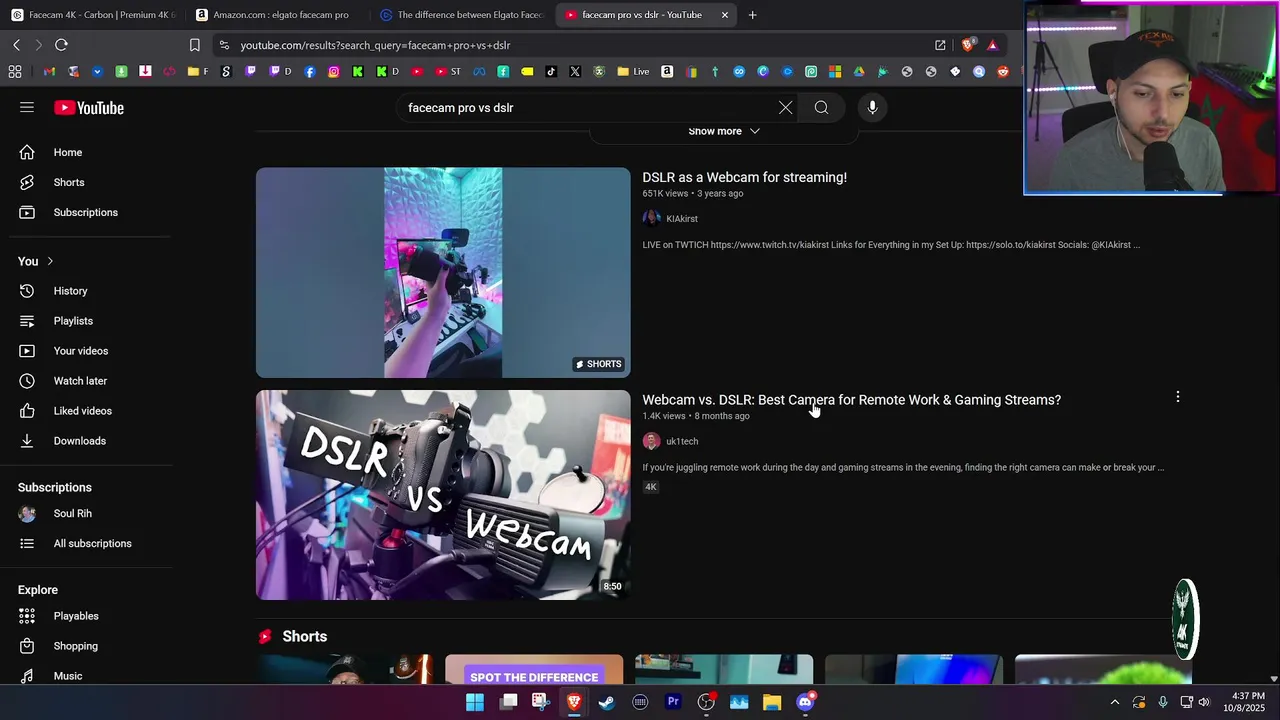
Task: Open Your videos in sidebar
Action: (90, 351)
